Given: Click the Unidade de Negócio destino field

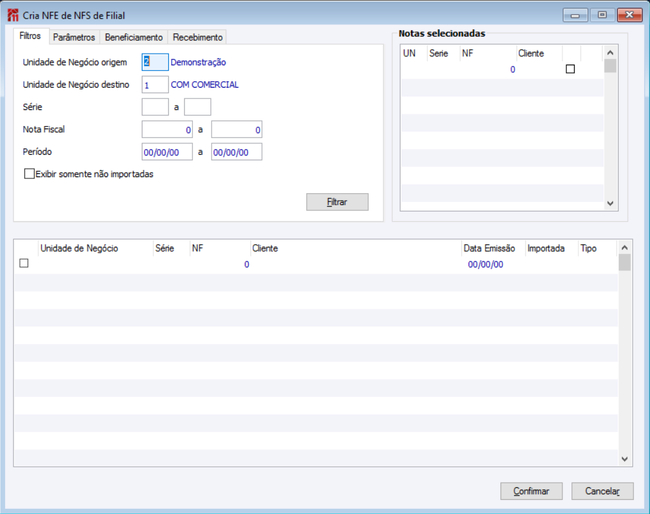Looking at the screenshot, I should pos(155,85).
